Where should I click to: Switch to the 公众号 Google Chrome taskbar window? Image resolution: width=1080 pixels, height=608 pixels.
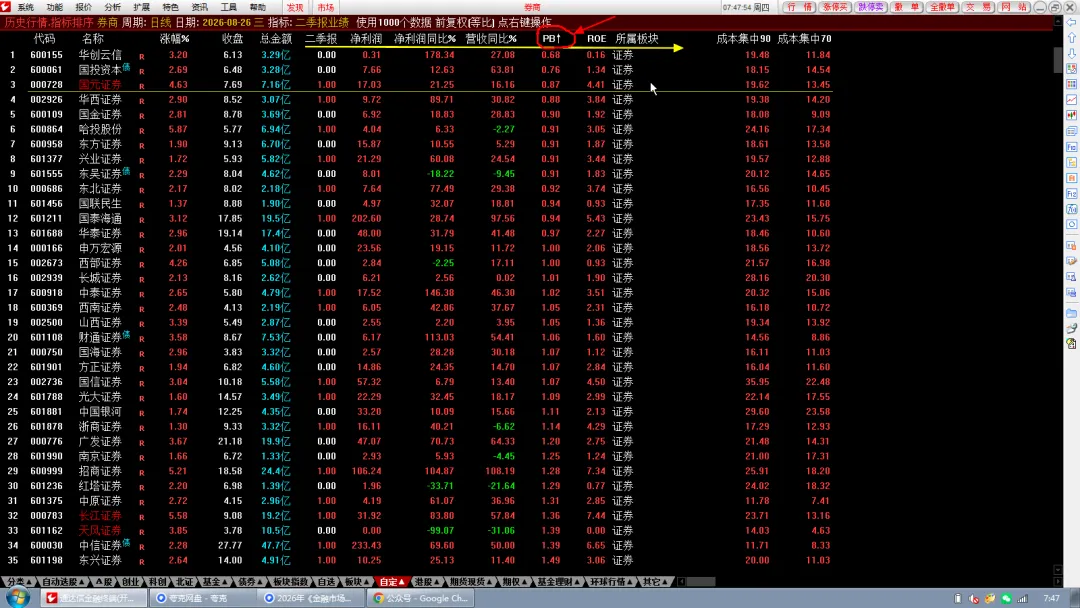tap(422, 598)
